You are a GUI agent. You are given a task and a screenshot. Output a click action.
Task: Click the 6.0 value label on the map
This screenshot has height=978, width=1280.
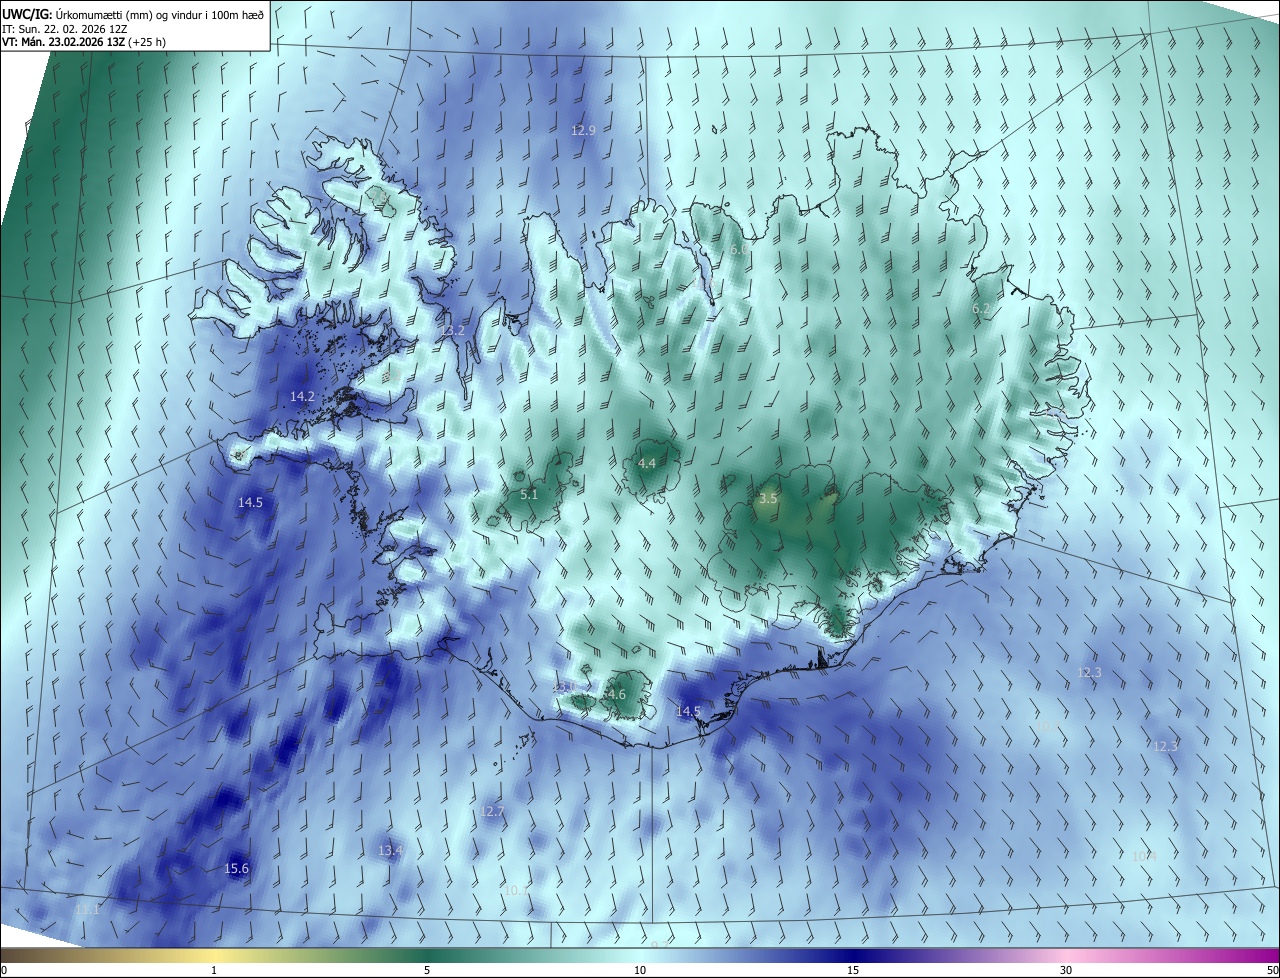click(x=737, y=250)
